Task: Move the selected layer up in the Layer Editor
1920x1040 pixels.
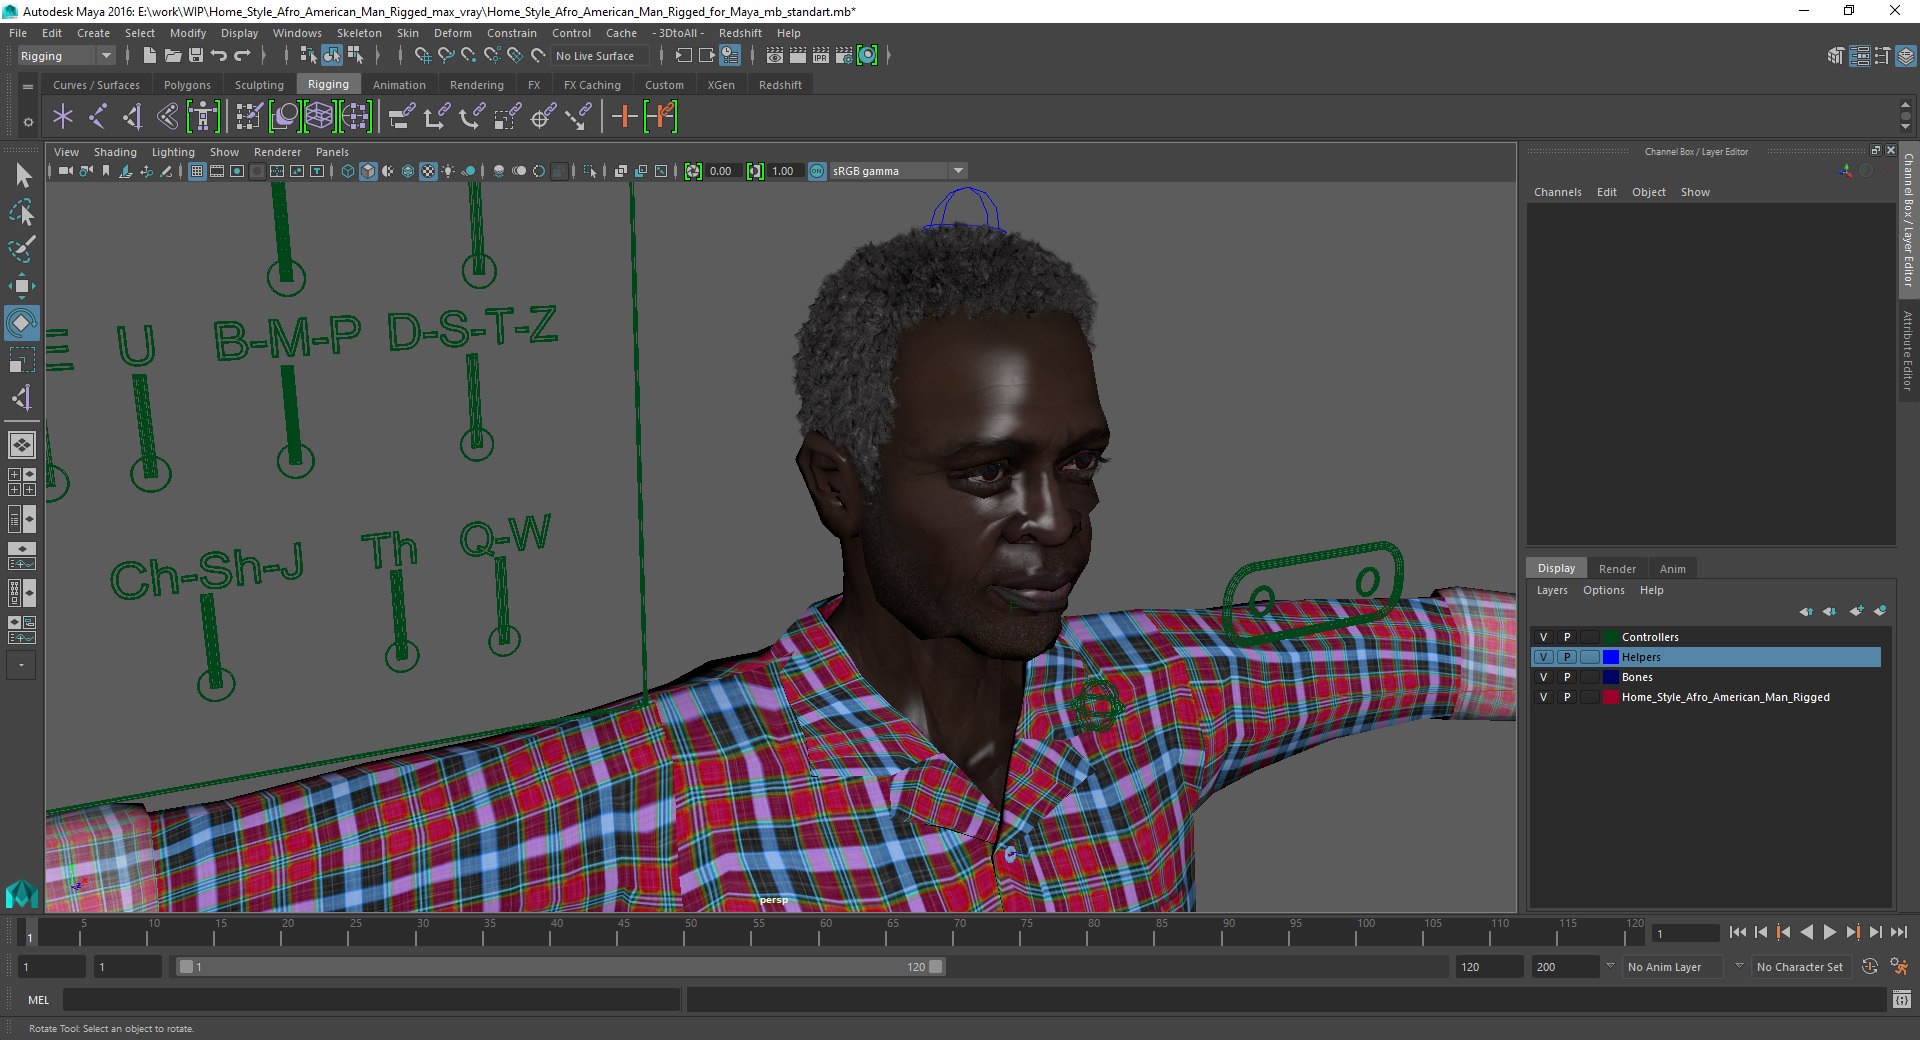Action: pos(1806,611)
